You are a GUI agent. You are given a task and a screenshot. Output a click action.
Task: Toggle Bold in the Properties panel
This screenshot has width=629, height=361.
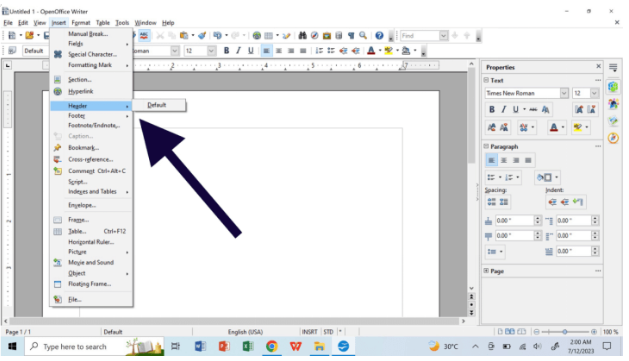(x=492, y=110)
